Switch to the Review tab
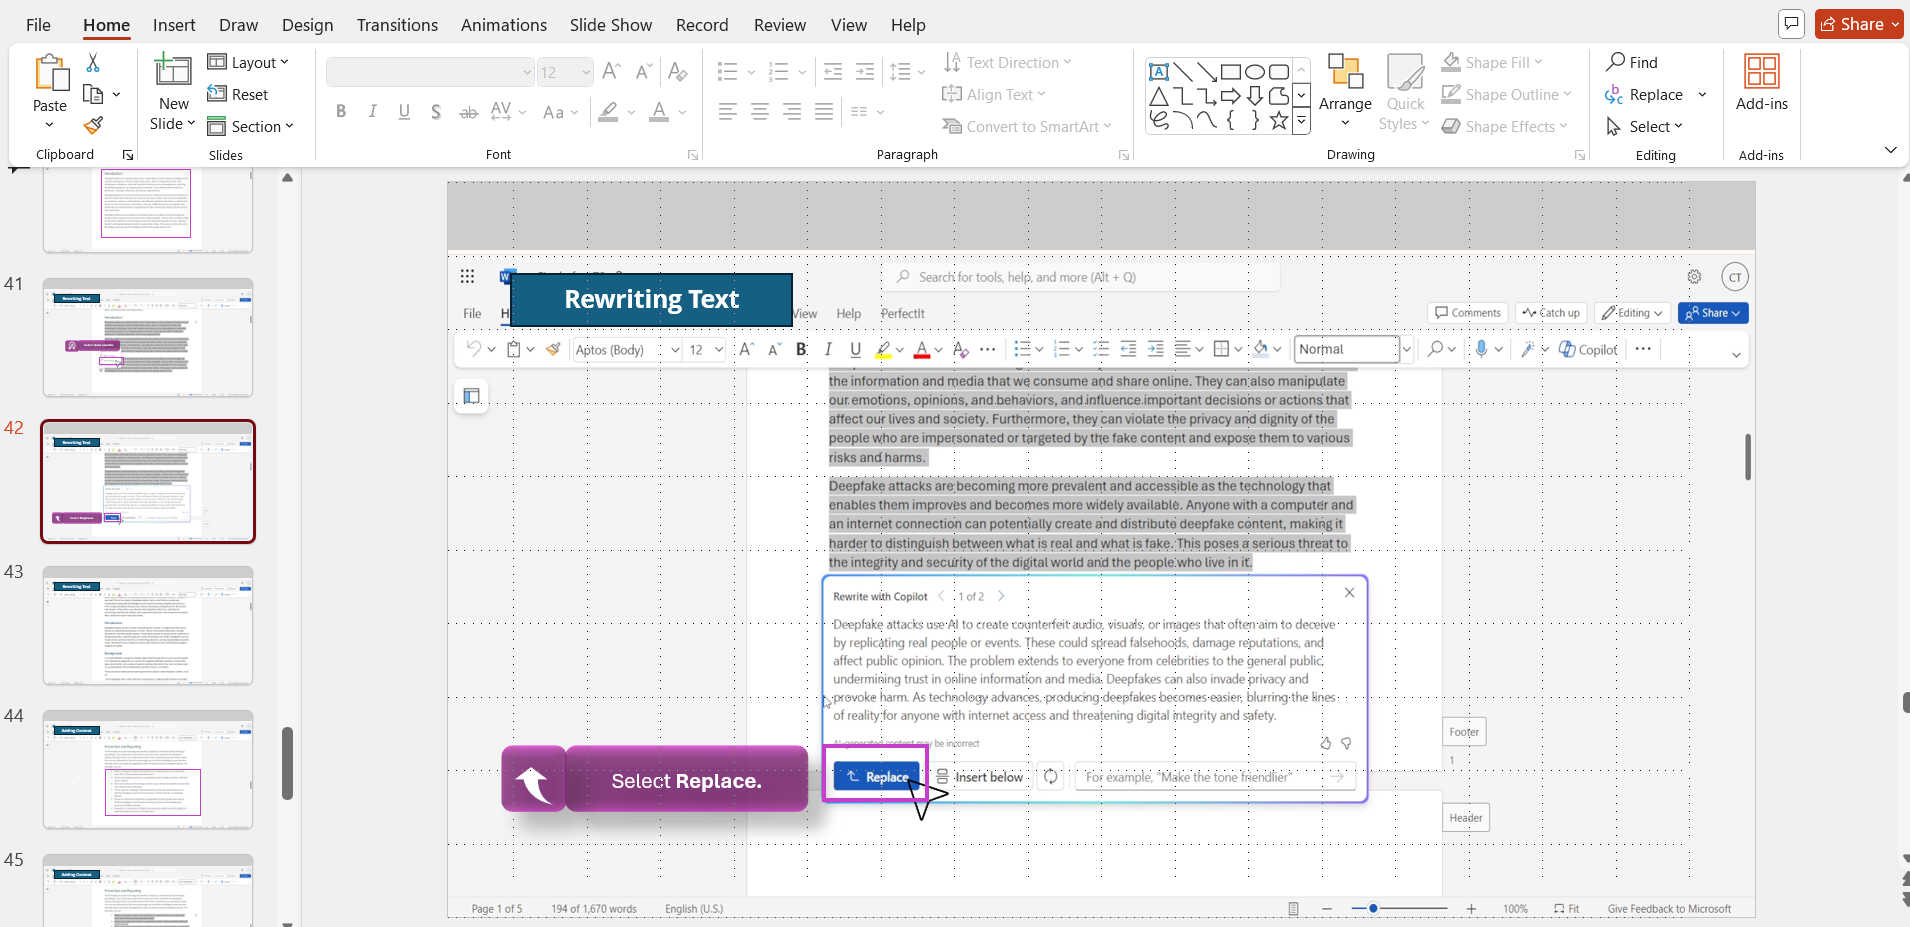 pyautogui.click(x=780, y=25)
